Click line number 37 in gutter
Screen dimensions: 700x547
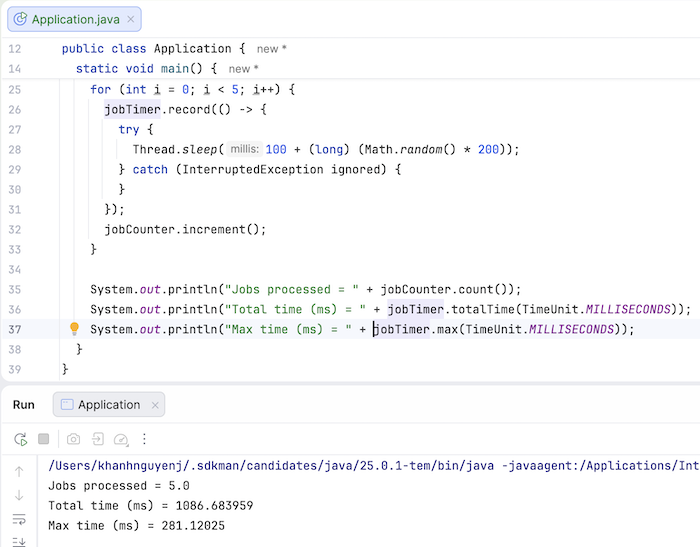point(14,329)
